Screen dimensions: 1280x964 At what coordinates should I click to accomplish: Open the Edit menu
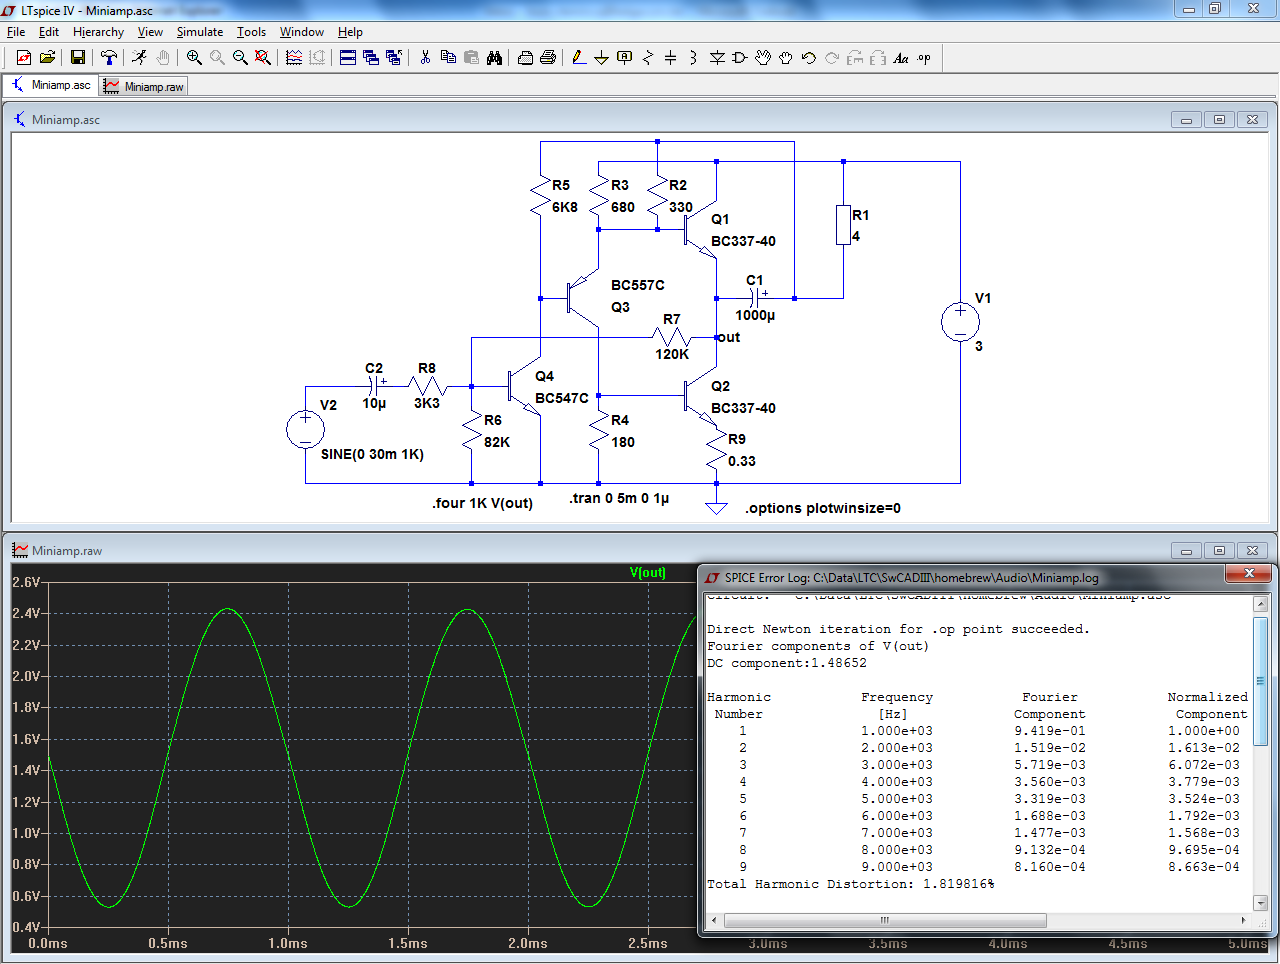(49, 32)
